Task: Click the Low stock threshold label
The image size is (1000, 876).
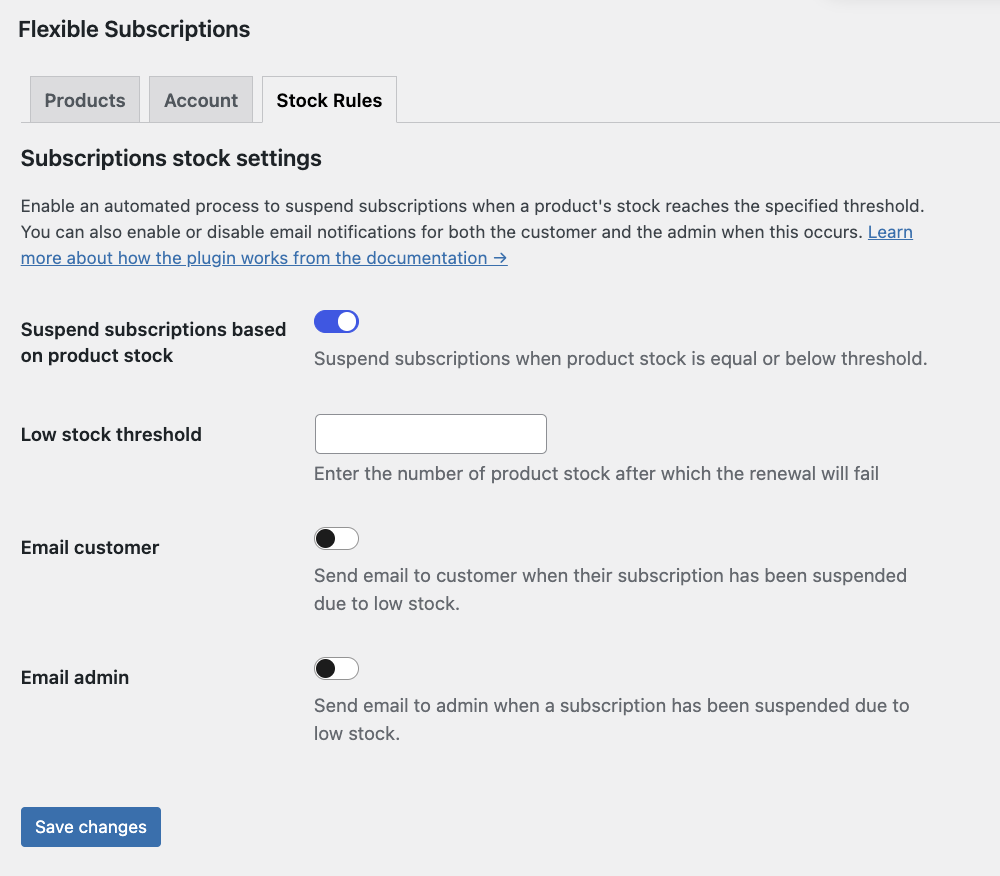Action: (111, 434)
